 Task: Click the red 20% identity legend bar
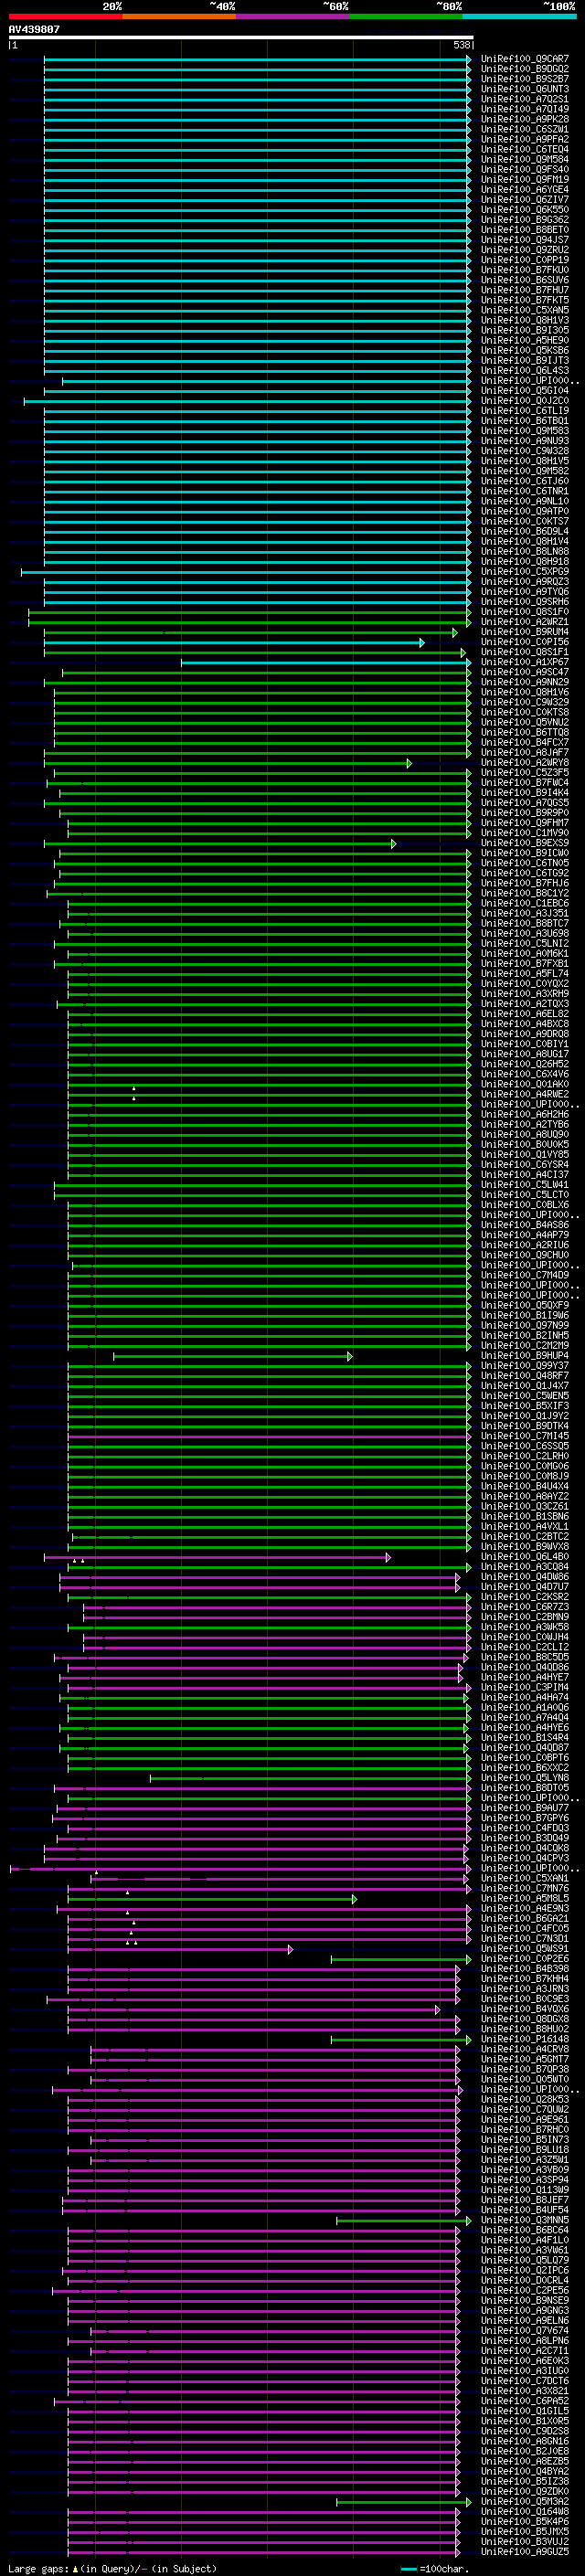[x=65, y=17]
